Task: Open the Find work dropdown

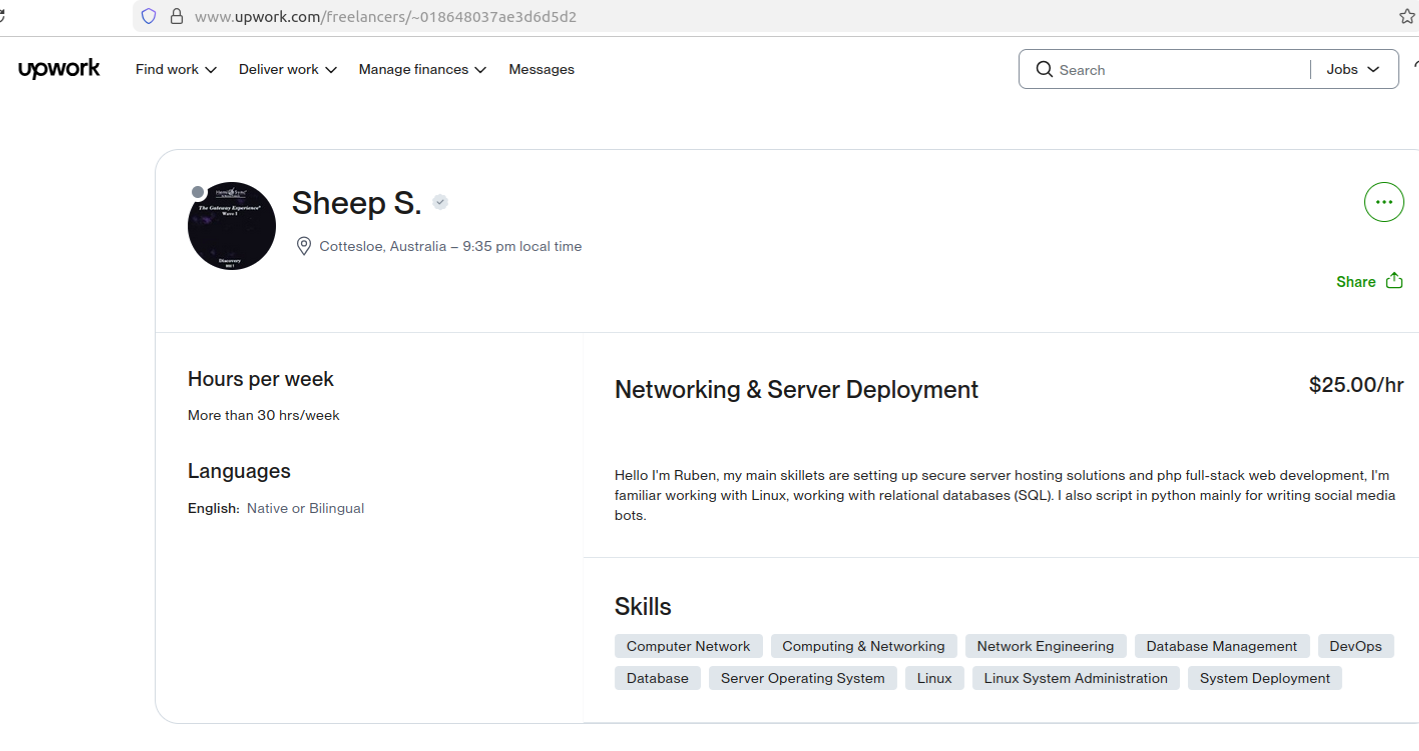Action: pyautogui.click(x=176, y=69)
